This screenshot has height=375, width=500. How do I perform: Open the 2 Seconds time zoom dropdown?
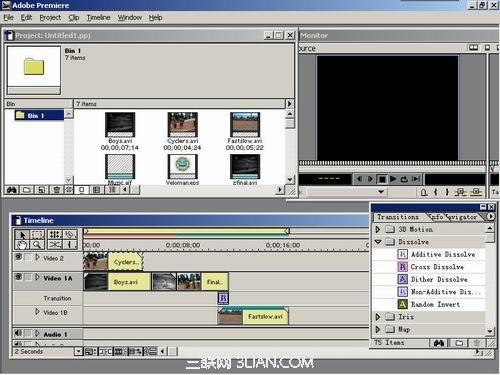point(79,351)
